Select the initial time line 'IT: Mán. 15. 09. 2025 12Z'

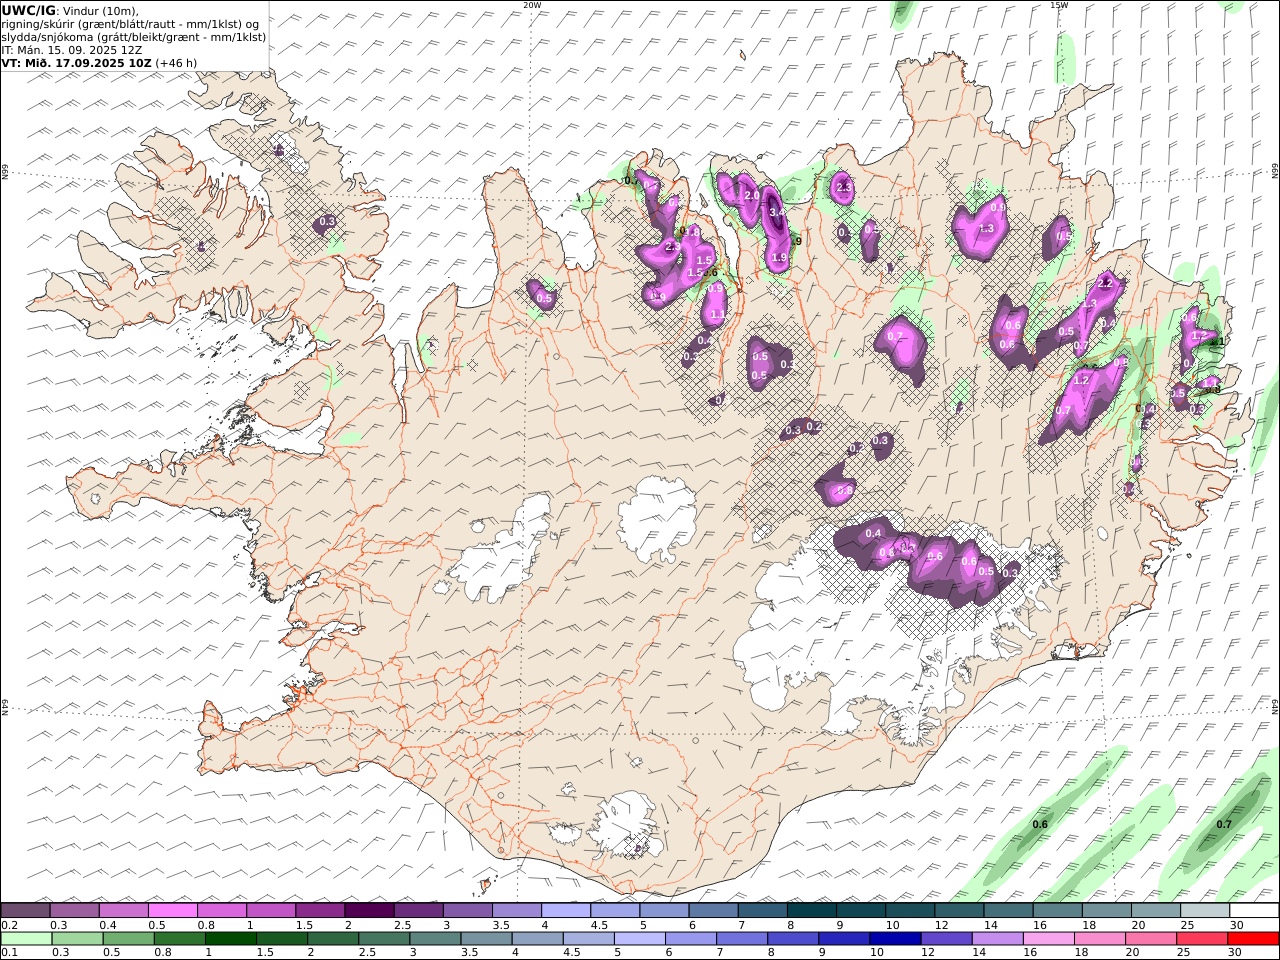click(74, 50)
